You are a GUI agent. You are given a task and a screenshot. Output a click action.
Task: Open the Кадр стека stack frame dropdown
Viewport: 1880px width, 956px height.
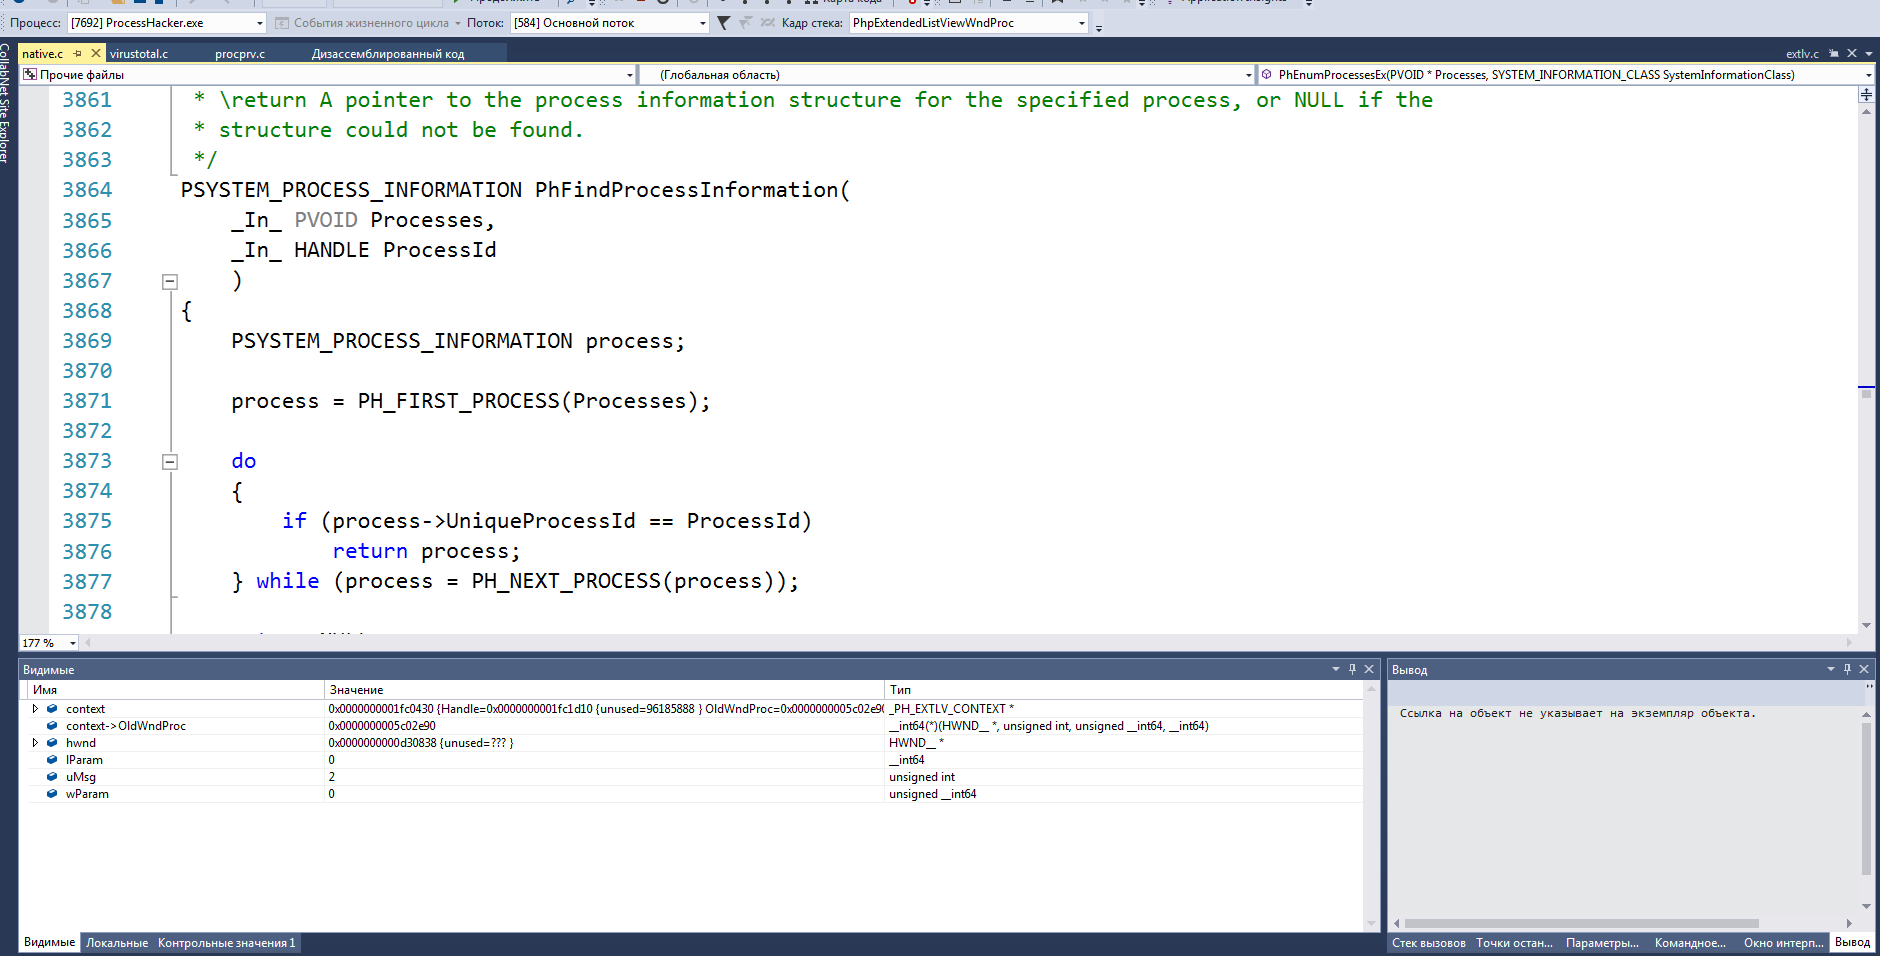click(x=968, y=22)
